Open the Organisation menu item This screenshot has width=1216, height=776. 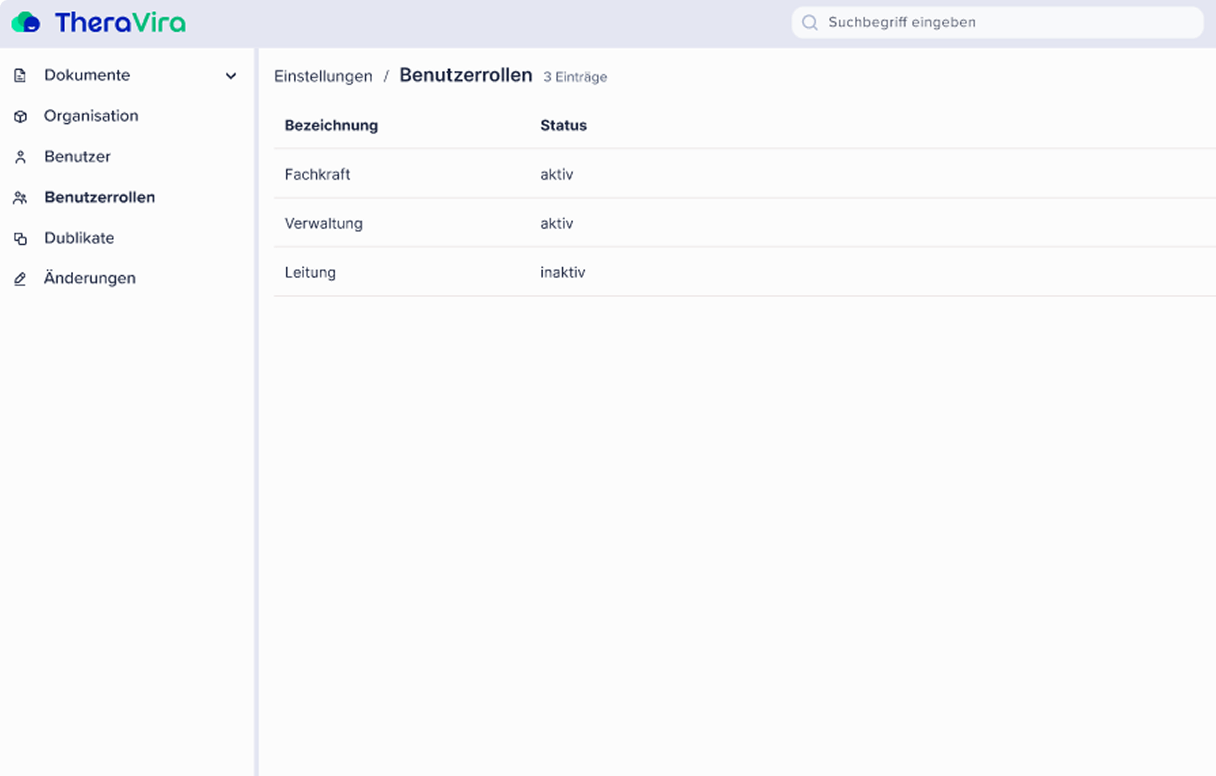(x=91, y=116)
